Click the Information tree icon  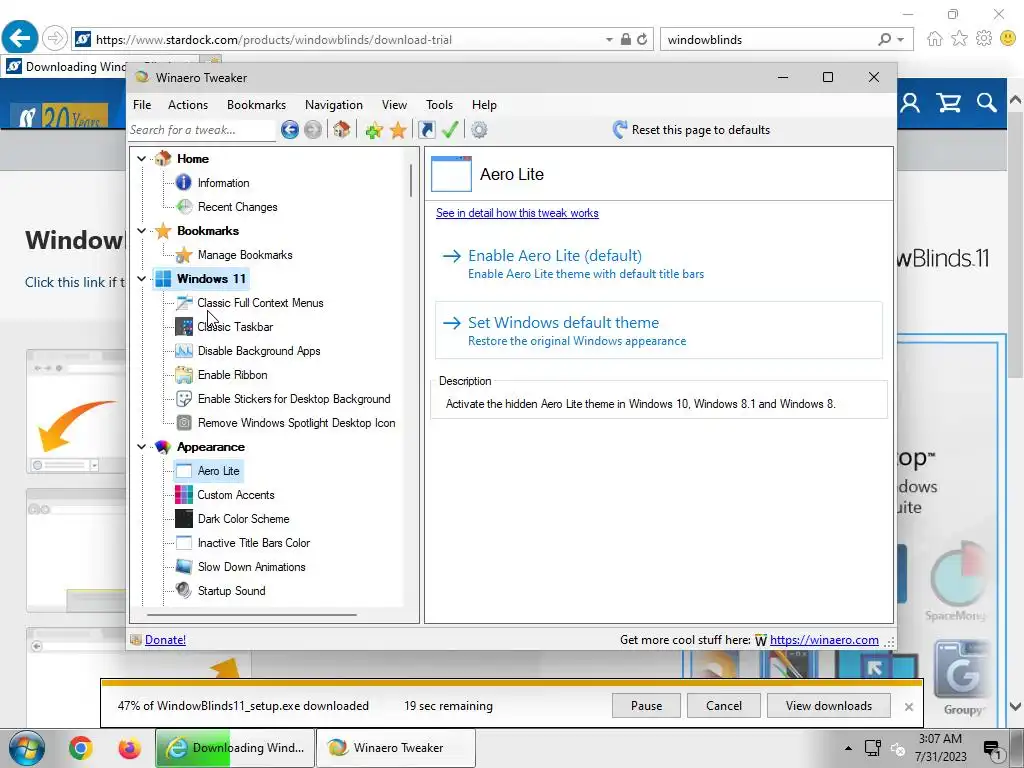[184, 182]
